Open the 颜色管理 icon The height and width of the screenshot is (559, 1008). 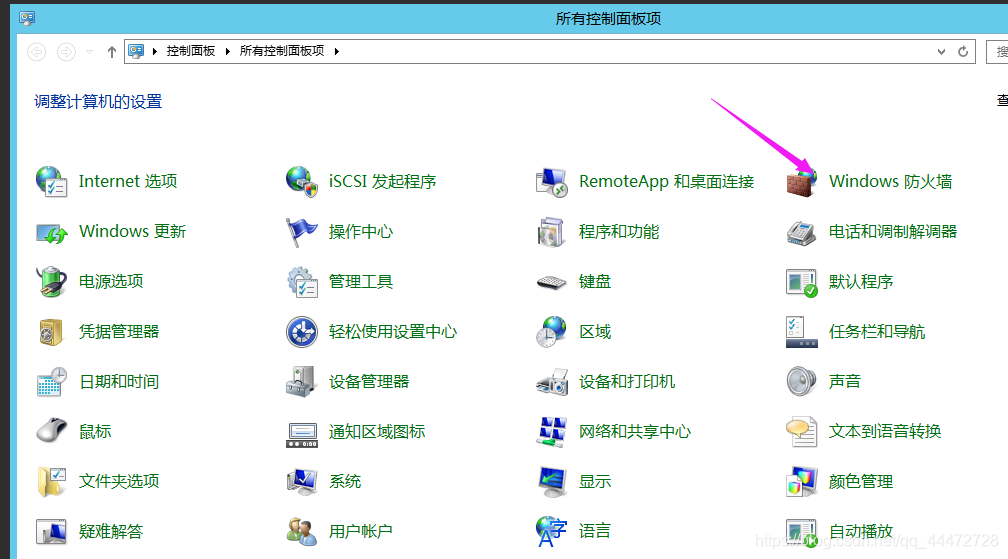pyautogui.click(x=802, y=482)
